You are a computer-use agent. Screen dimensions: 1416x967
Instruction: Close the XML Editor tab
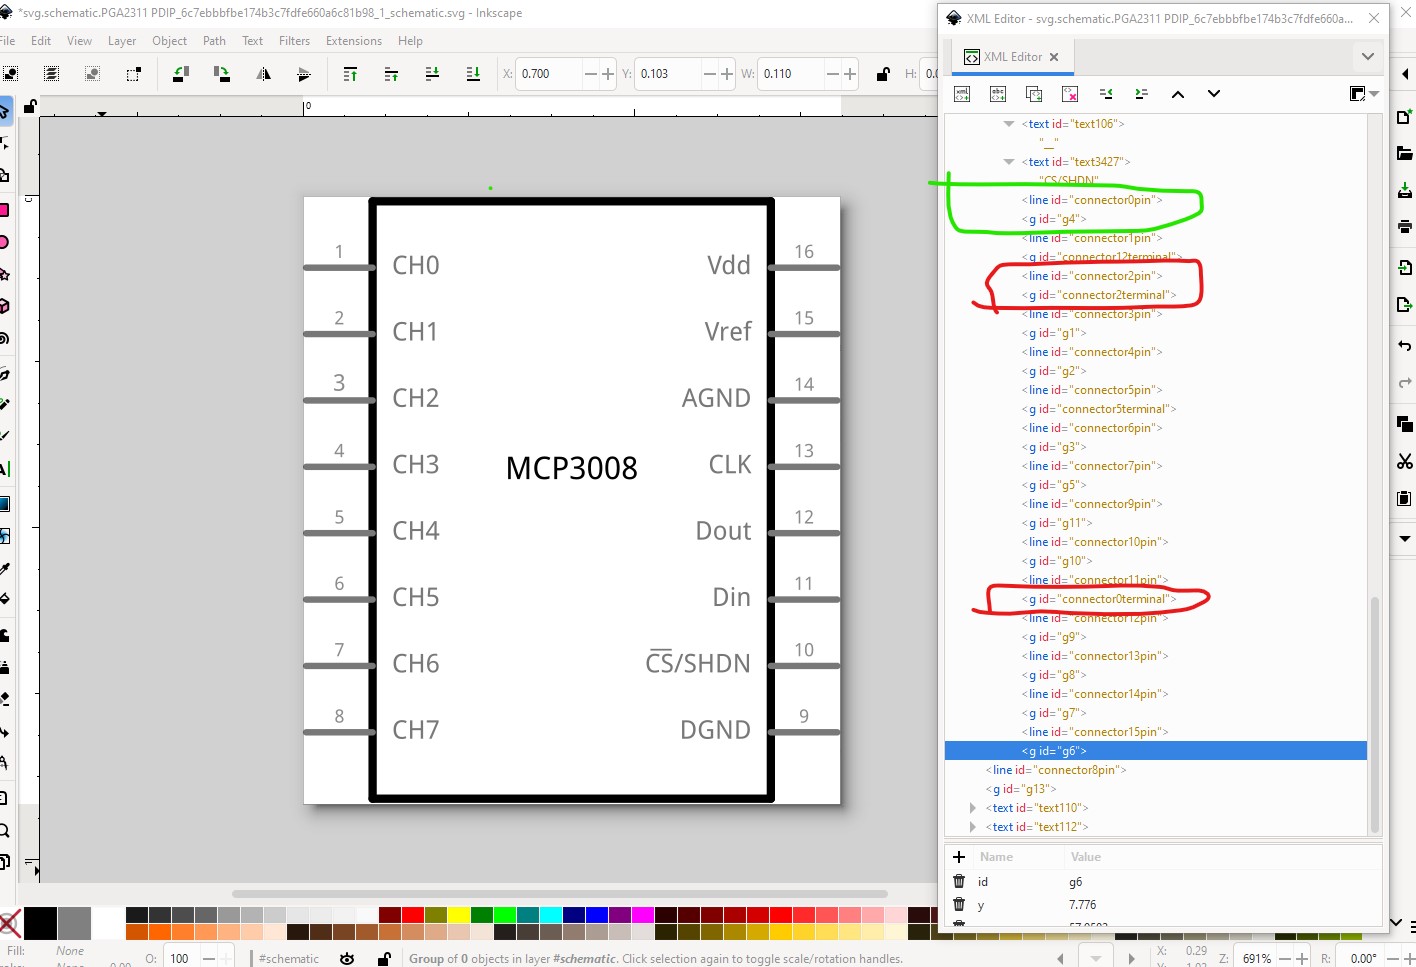coord(1054,57)
